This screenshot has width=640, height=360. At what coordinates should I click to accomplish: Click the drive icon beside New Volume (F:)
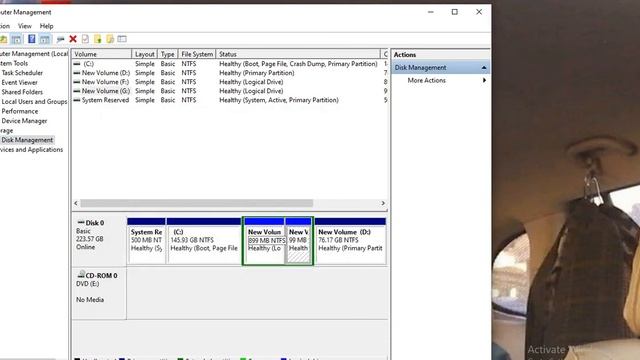77,82
